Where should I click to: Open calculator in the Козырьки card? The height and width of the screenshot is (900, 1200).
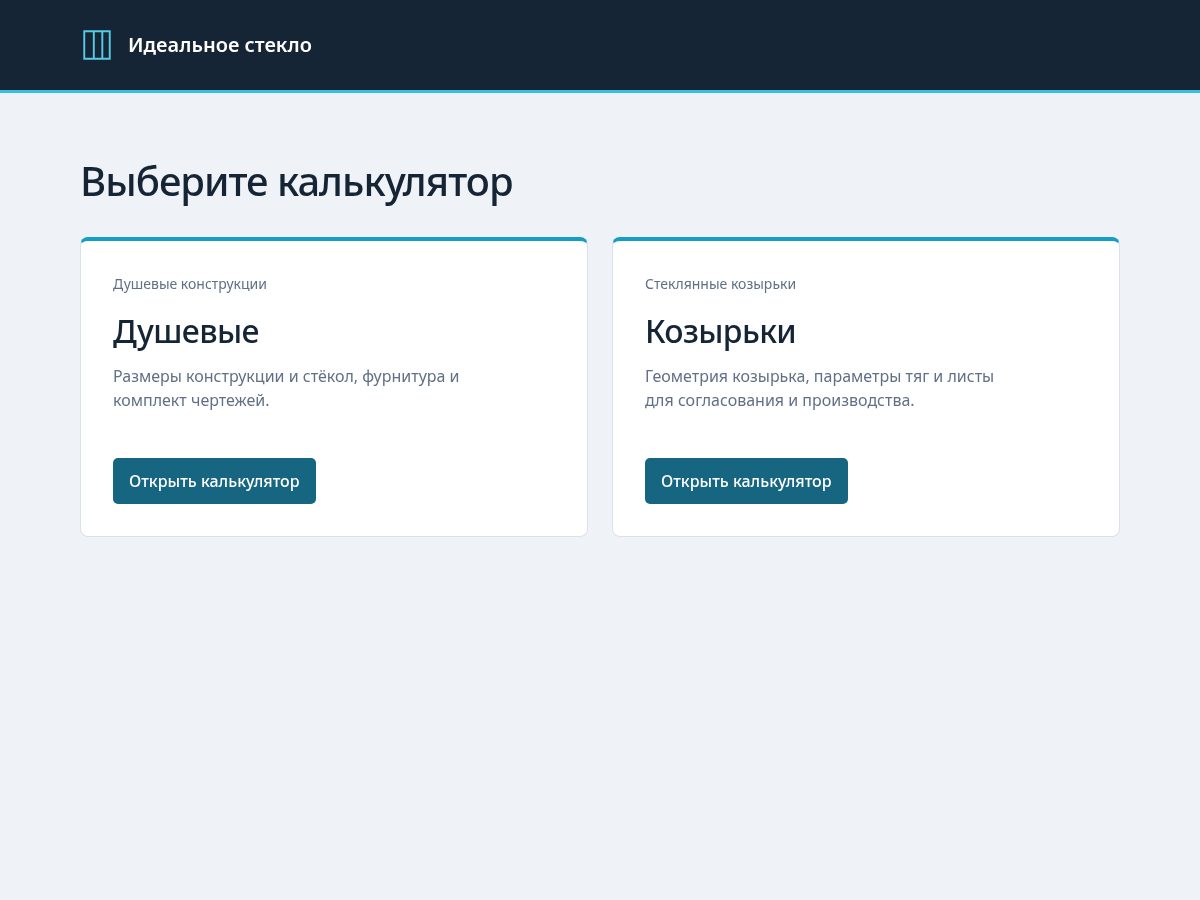coord(746,481)
